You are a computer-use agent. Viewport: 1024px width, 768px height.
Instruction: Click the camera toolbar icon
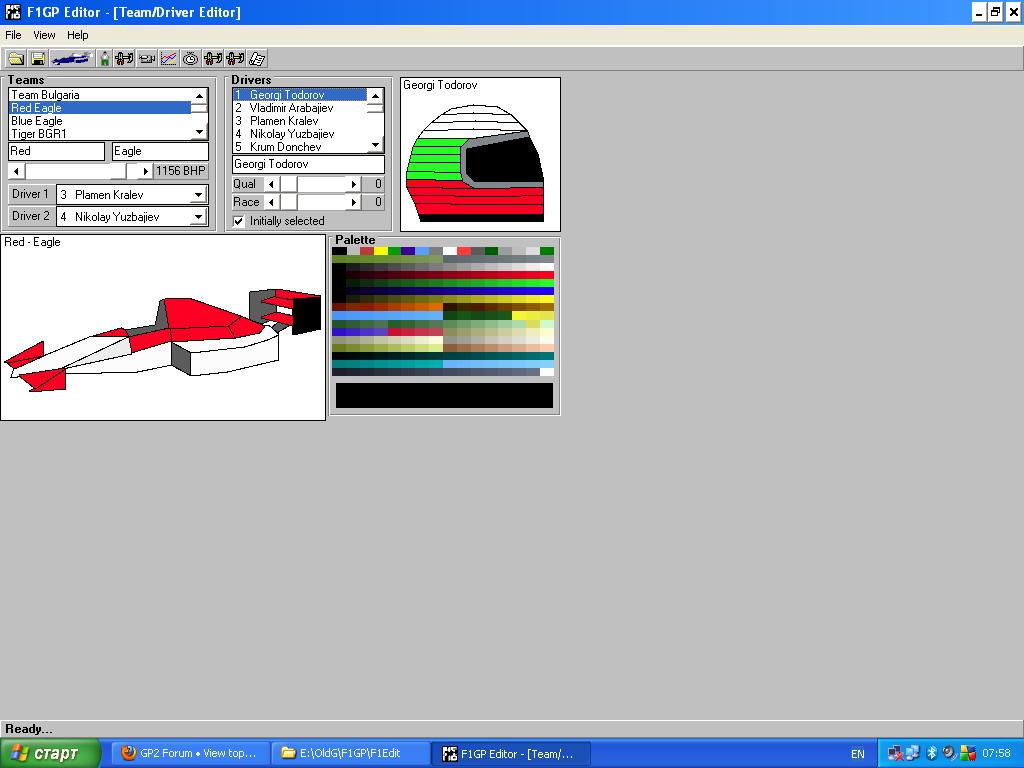pyautogui.click(x=147, y=59)
